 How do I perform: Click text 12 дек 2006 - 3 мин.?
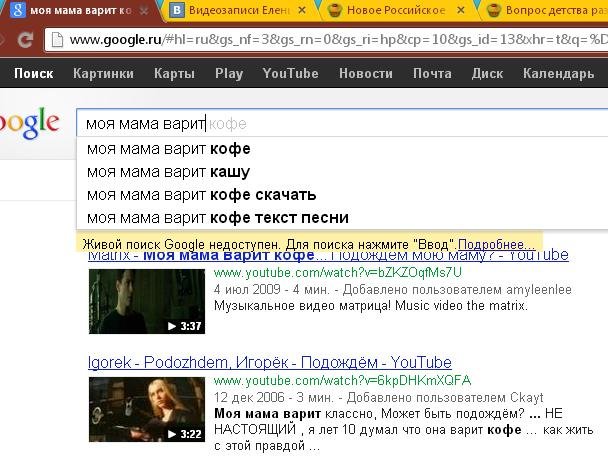pyautogui.click(x=274, y=398)
